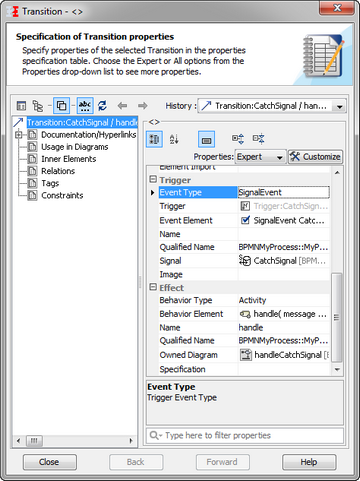Viewport: 360px width, 481px height.
Task: Toggle the show description area button
Action: click(x=206, y=139)
